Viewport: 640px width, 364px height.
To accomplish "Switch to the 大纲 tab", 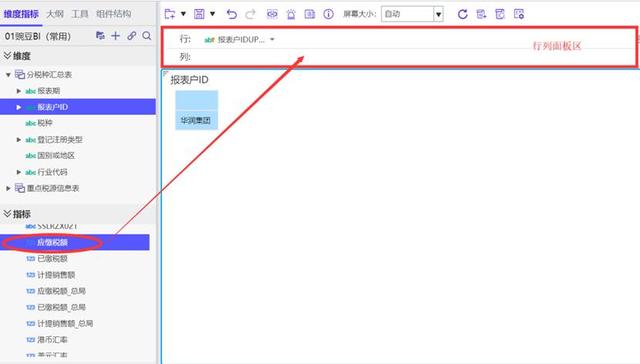I will (55, 14).
